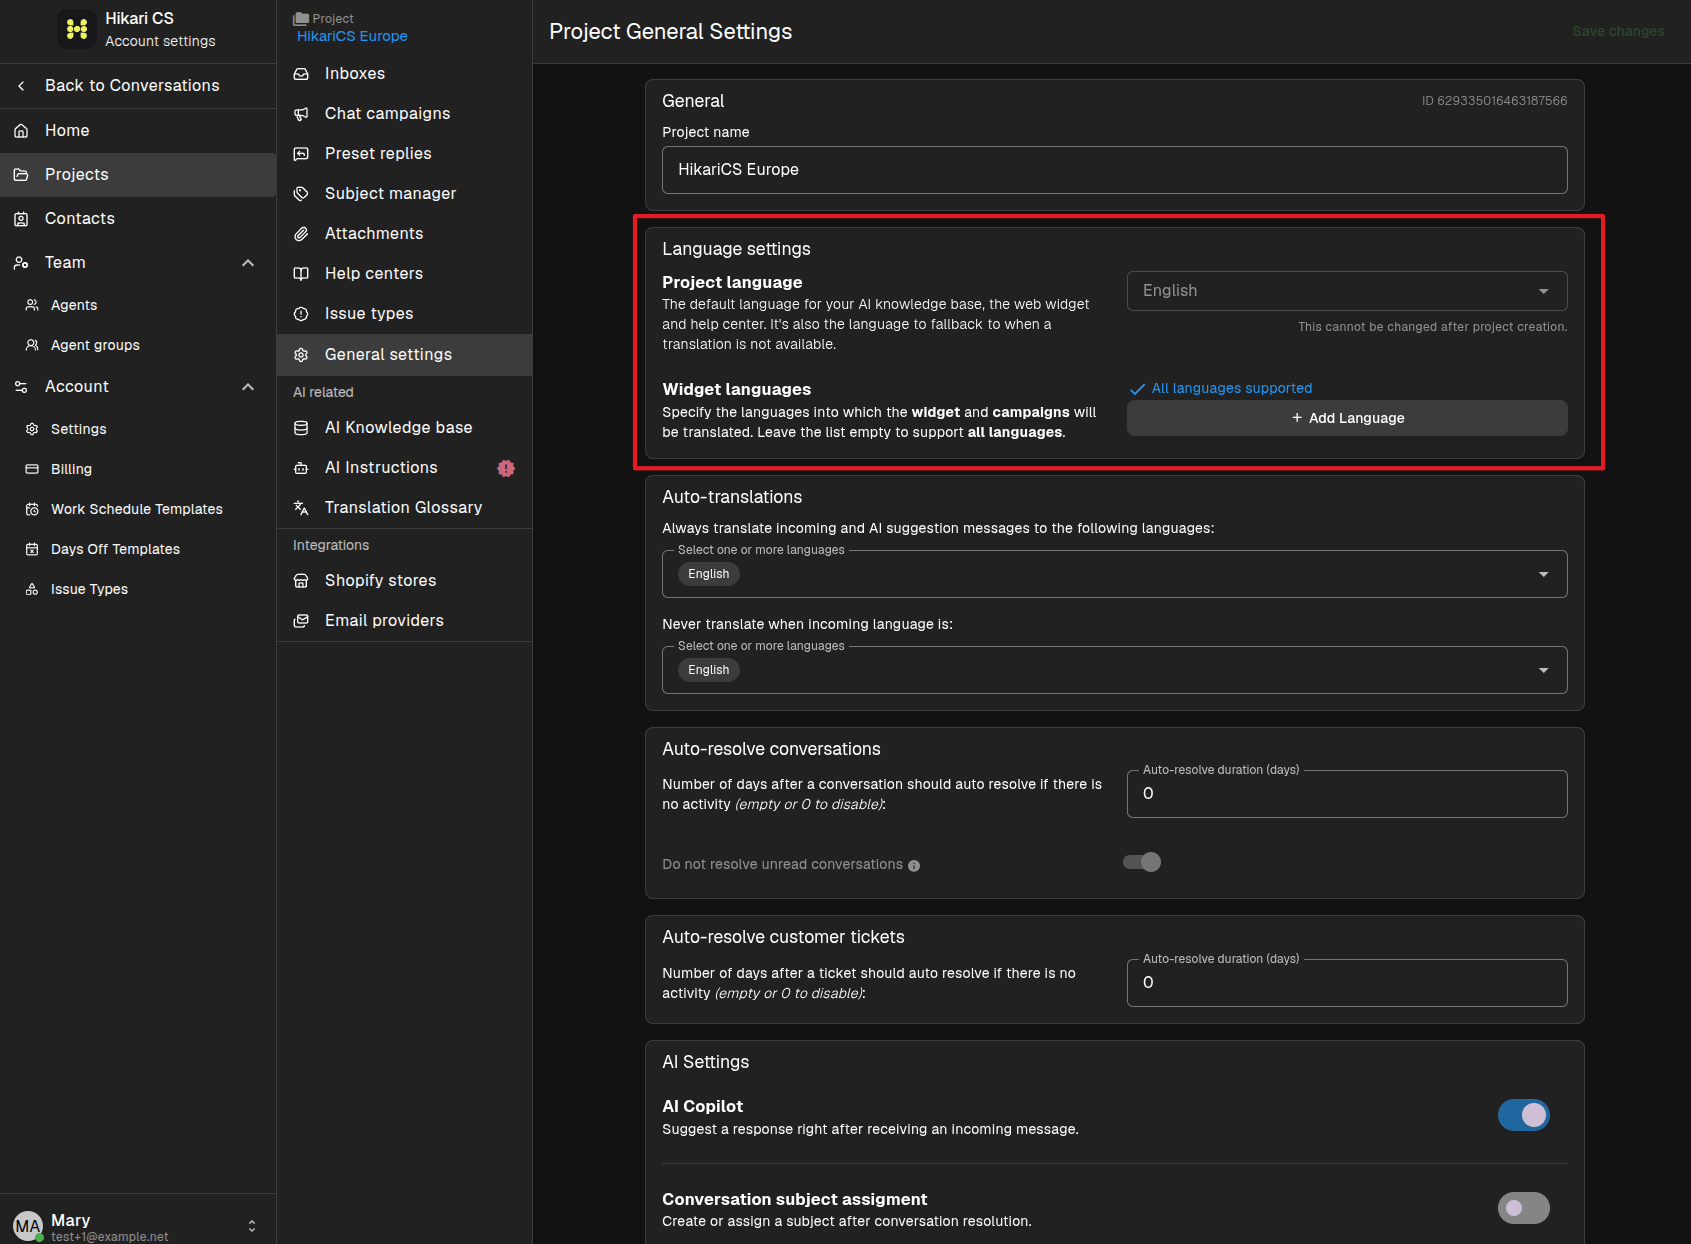Open the Project language English dropdown
The image size is (1691, 1244).
pos(1347,291)
